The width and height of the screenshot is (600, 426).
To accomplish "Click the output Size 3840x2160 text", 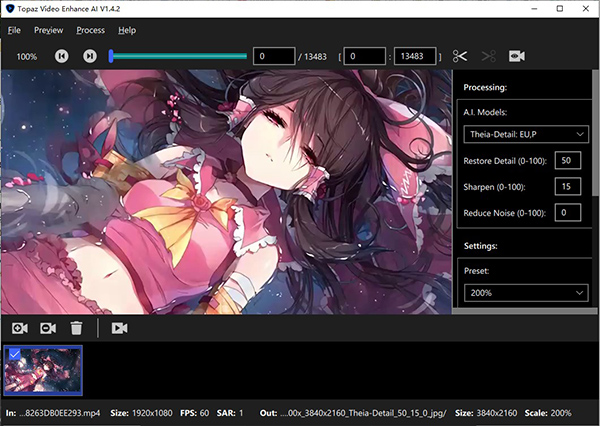I will click(486, 413).
